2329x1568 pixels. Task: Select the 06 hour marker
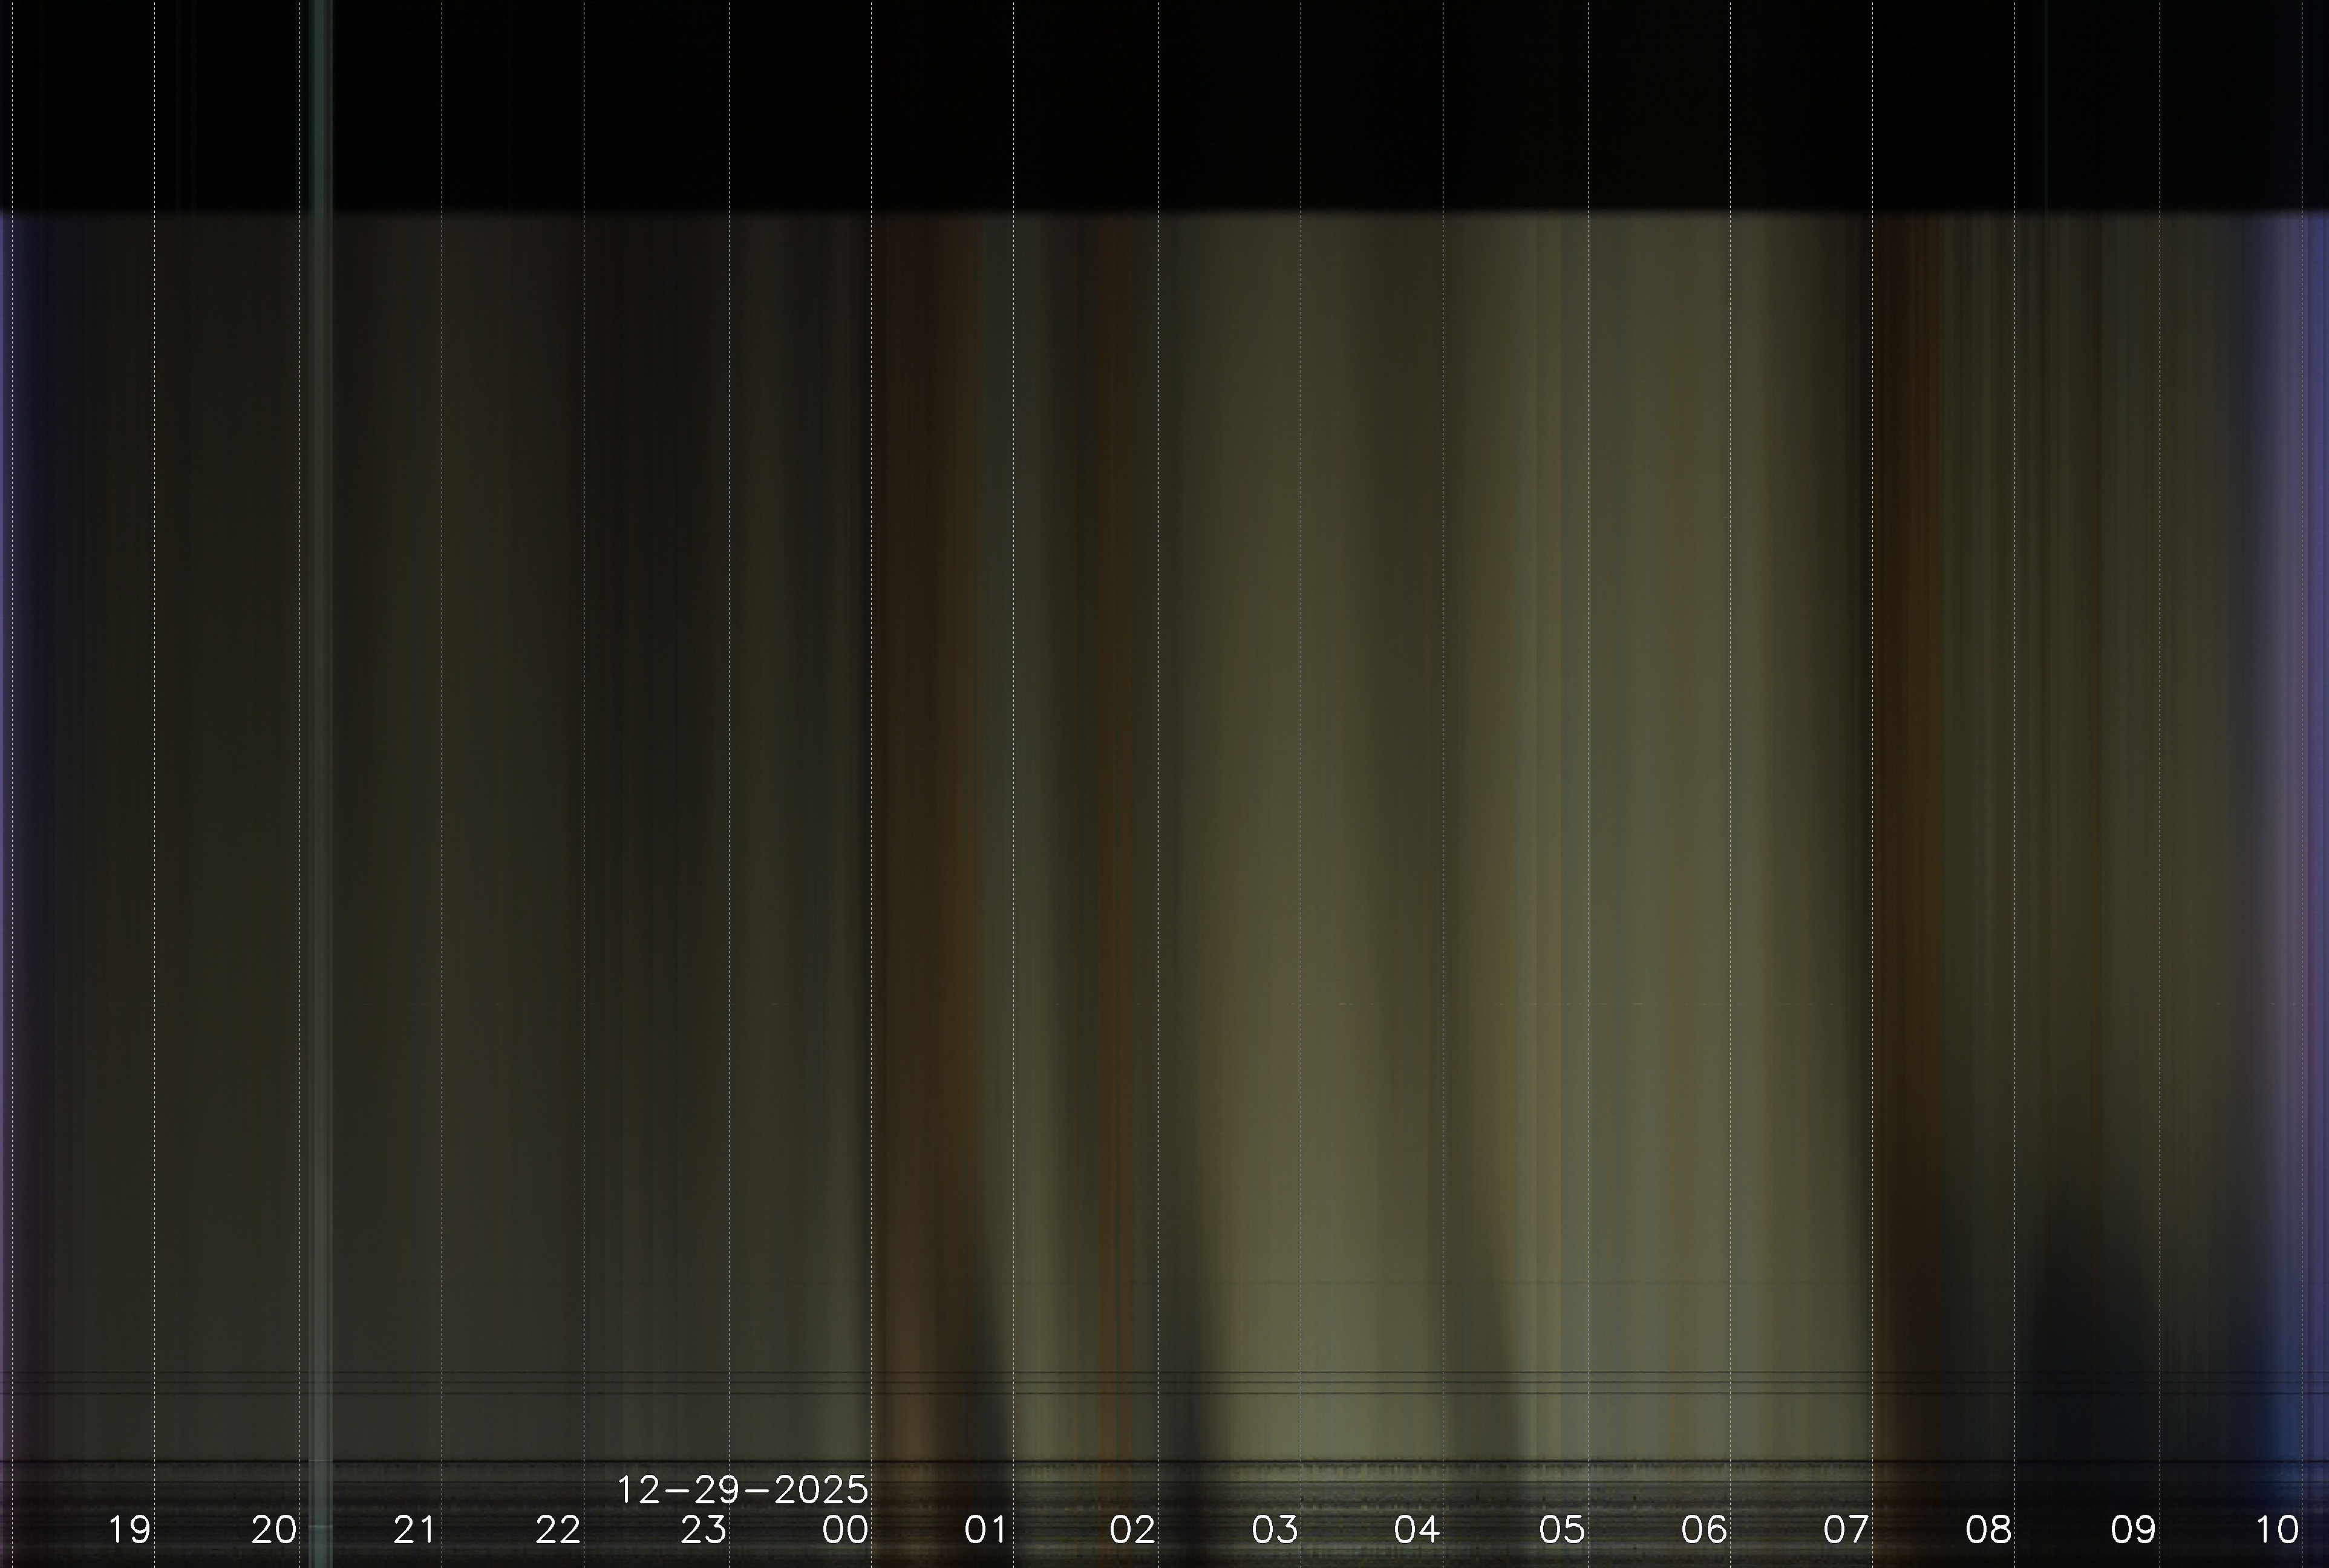[1704, 1529]
